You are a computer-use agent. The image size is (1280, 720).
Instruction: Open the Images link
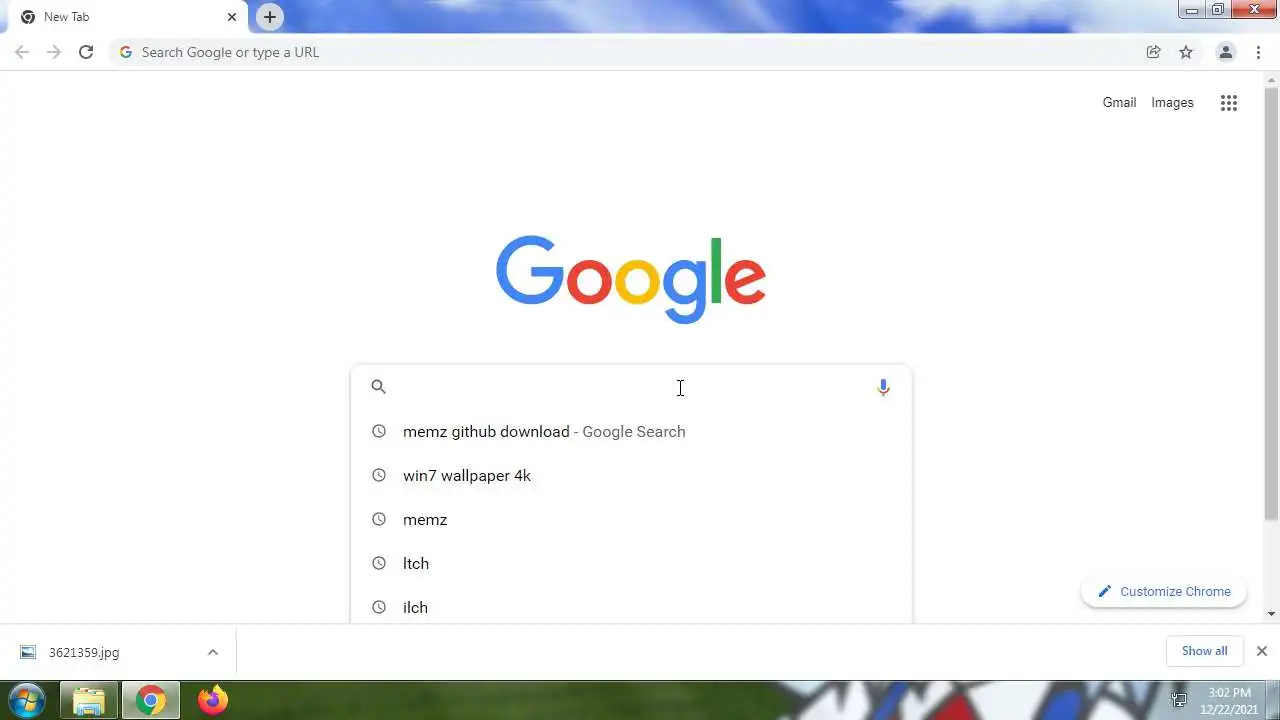tap(1172, 102)
